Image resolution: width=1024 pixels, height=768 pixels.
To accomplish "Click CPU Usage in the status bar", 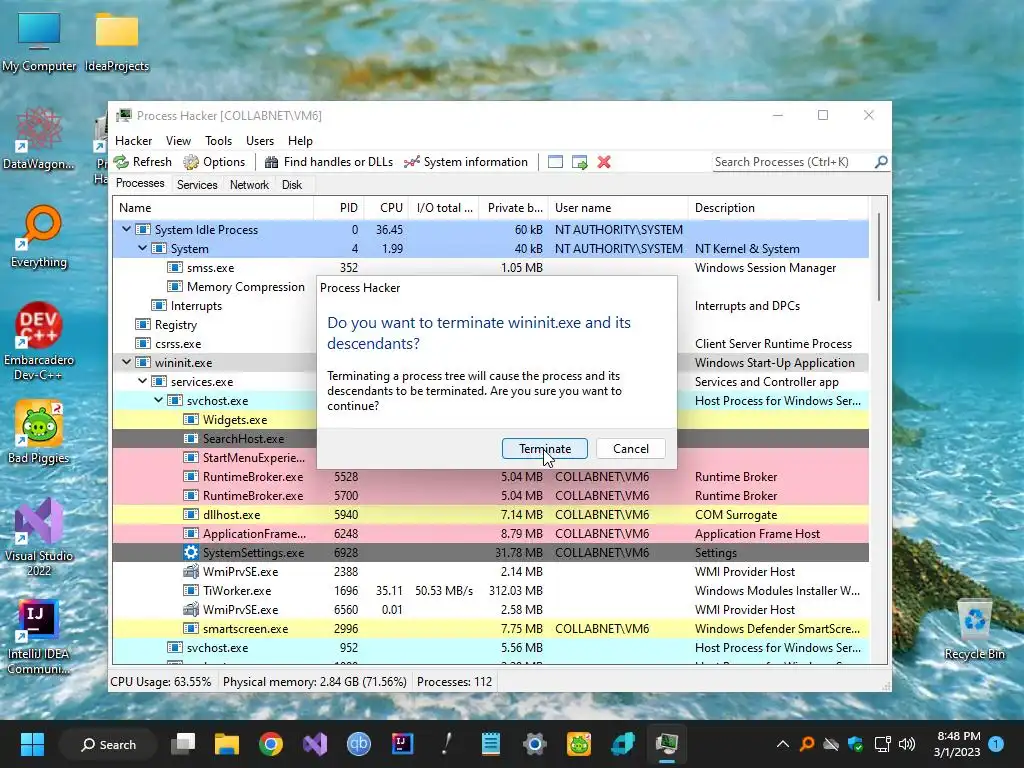I will tap(161, 682).
